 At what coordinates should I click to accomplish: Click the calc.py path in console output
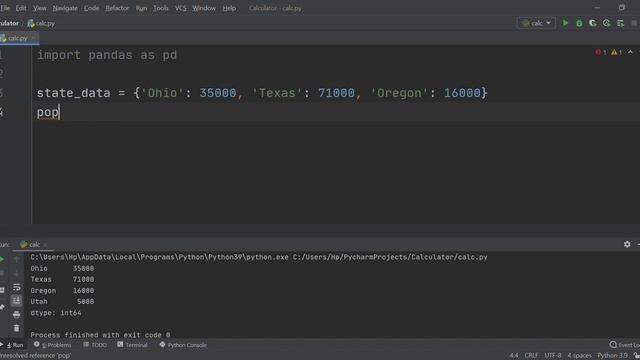pos(390,257)
